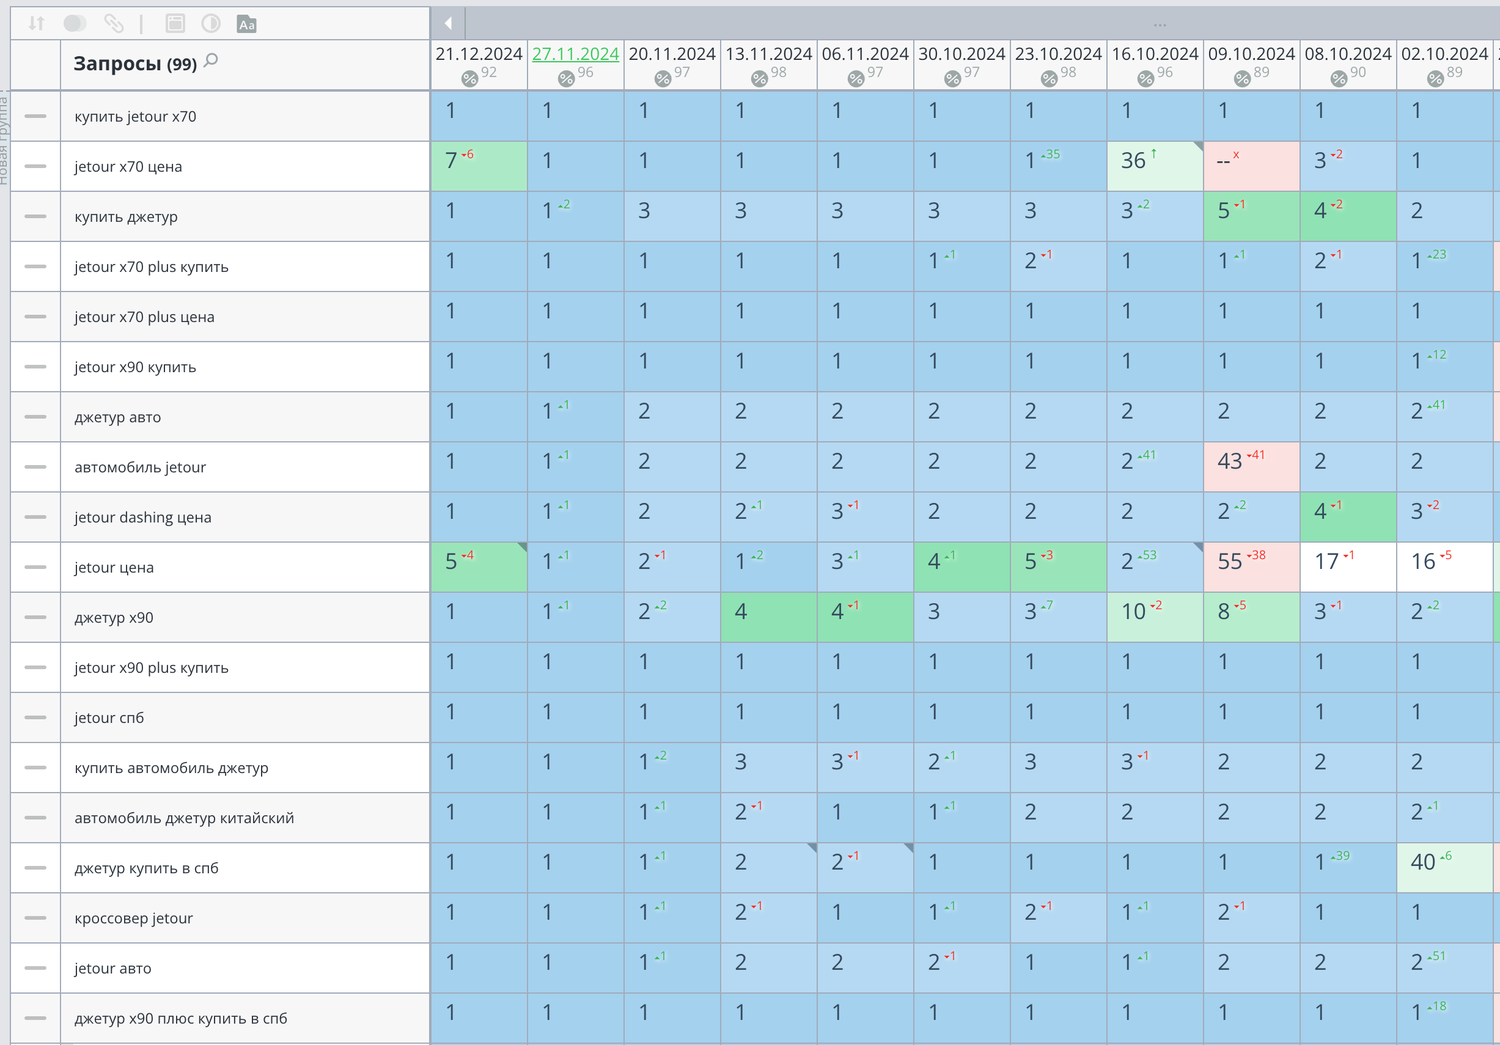The height and width of the screenshot is (1045, 1500).
Task: Click position 16 cell for jetour цена
Action: [1445, 567]
